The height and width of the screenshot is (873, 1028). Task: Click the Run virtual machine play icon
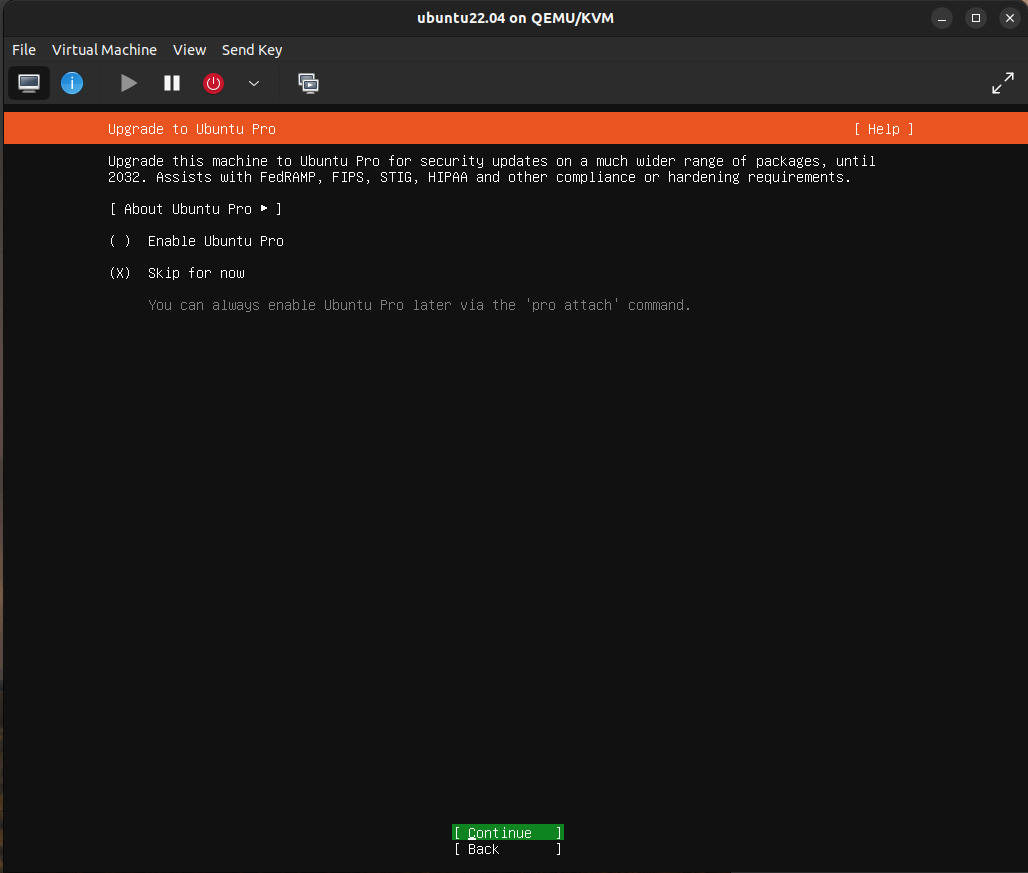[128, 83]
